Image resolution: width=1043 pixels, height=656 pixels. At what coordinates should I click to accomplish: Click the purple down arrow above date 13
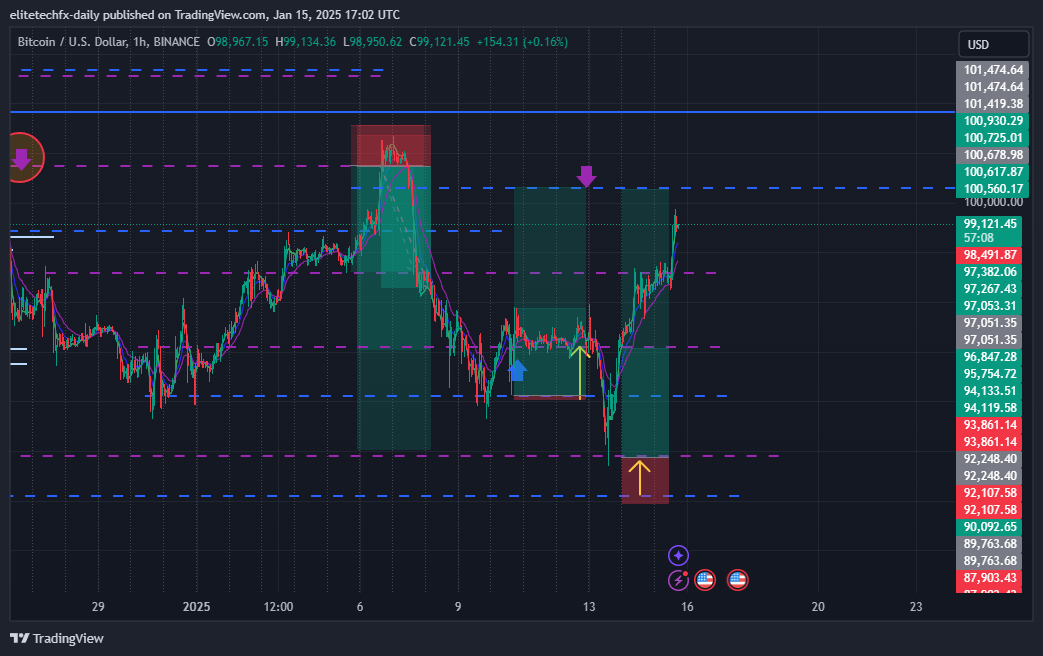click(x=586, y=176)
